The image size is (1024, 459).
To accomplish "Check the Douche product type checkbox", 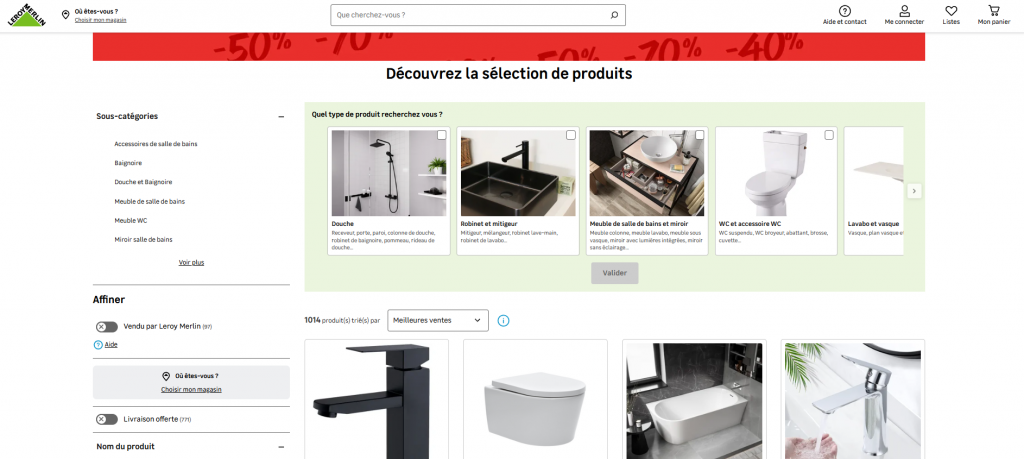I will (441, 135).
